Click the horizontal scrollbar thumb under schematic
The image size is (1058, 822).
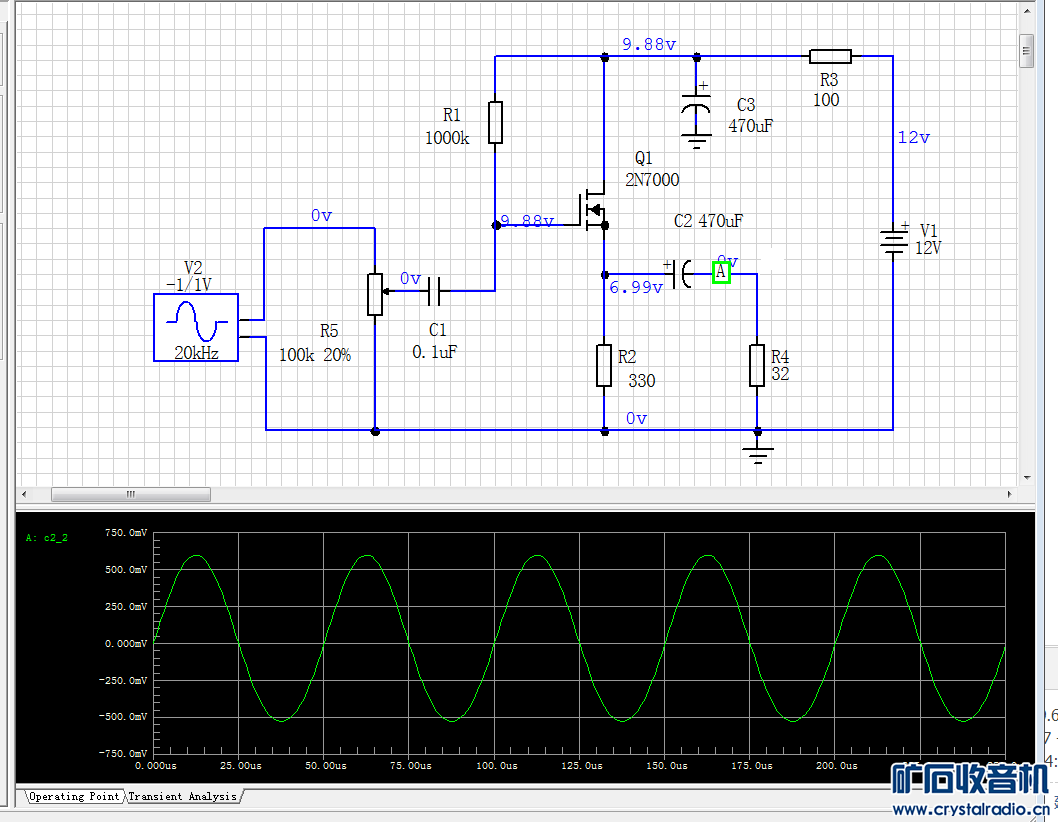(x=130, y=494)
